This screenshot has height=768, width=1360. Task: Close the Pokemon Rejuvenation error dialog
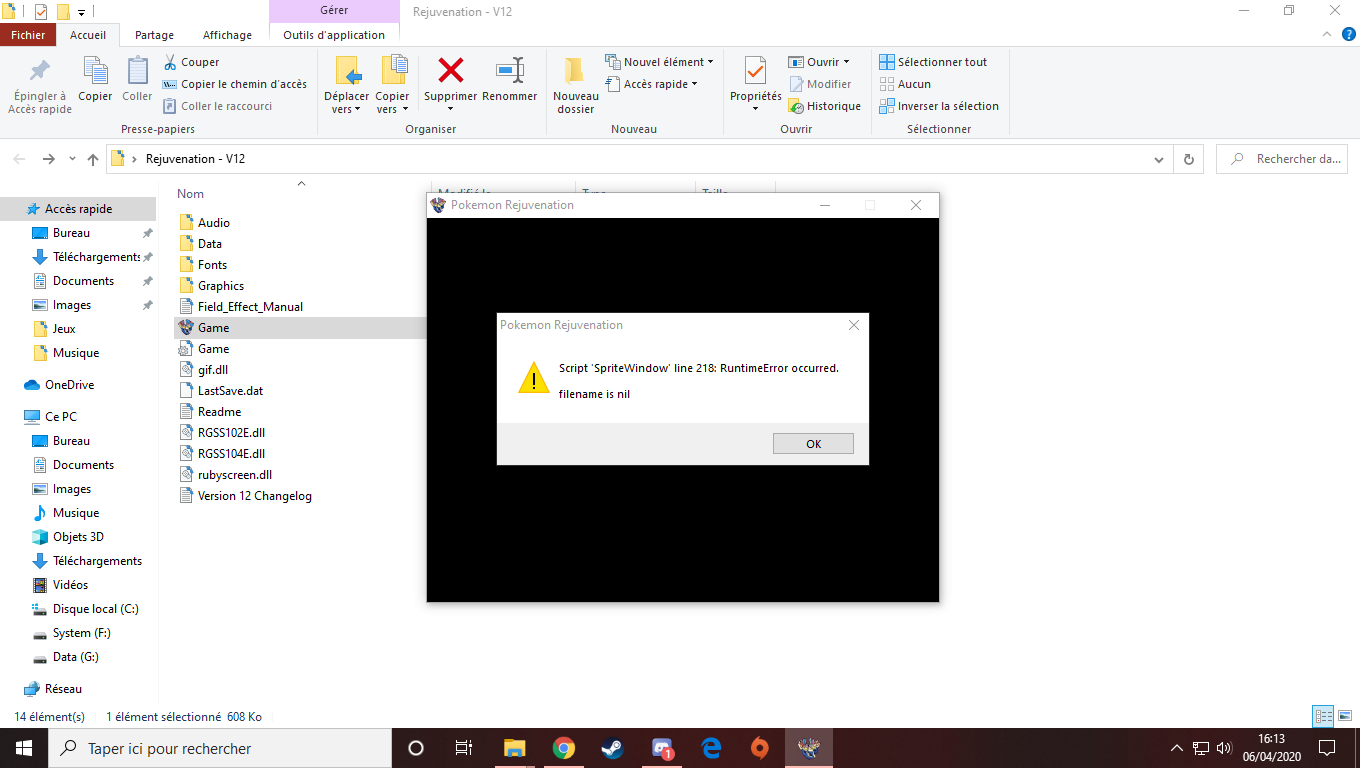[853, 325]
